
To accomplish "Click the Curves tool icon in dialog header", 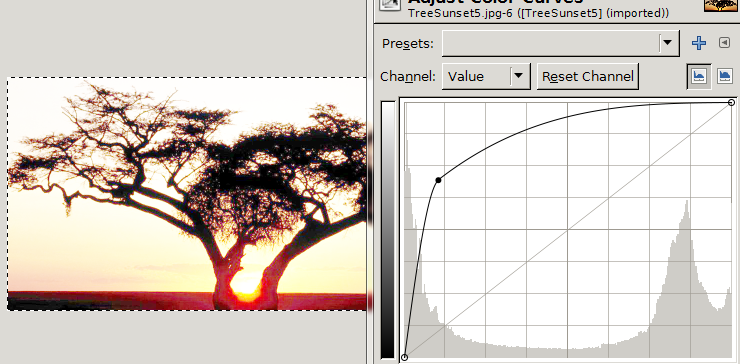I will click(389, 4).
